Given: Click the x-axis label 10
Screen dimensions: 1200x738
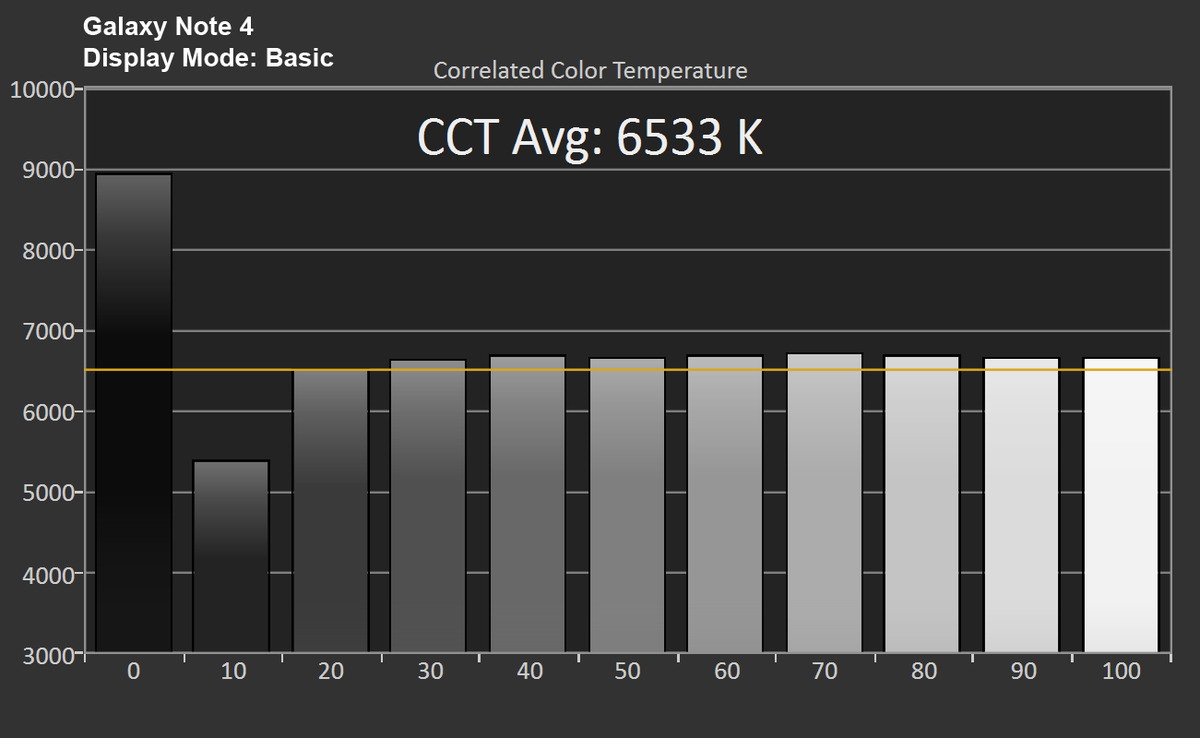Looking at the screenshot, I should click(232, 672).
